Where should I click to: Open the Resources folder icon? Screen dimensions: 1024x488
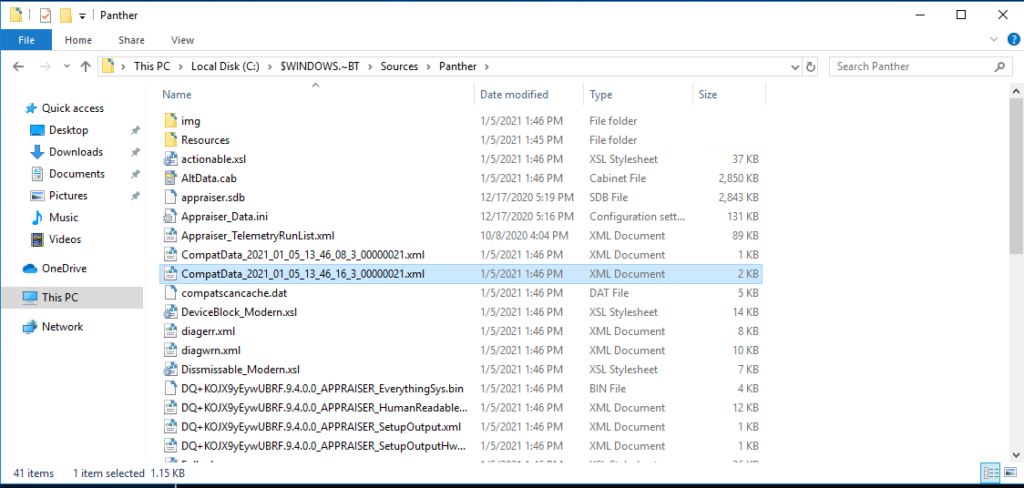point(170,140)
